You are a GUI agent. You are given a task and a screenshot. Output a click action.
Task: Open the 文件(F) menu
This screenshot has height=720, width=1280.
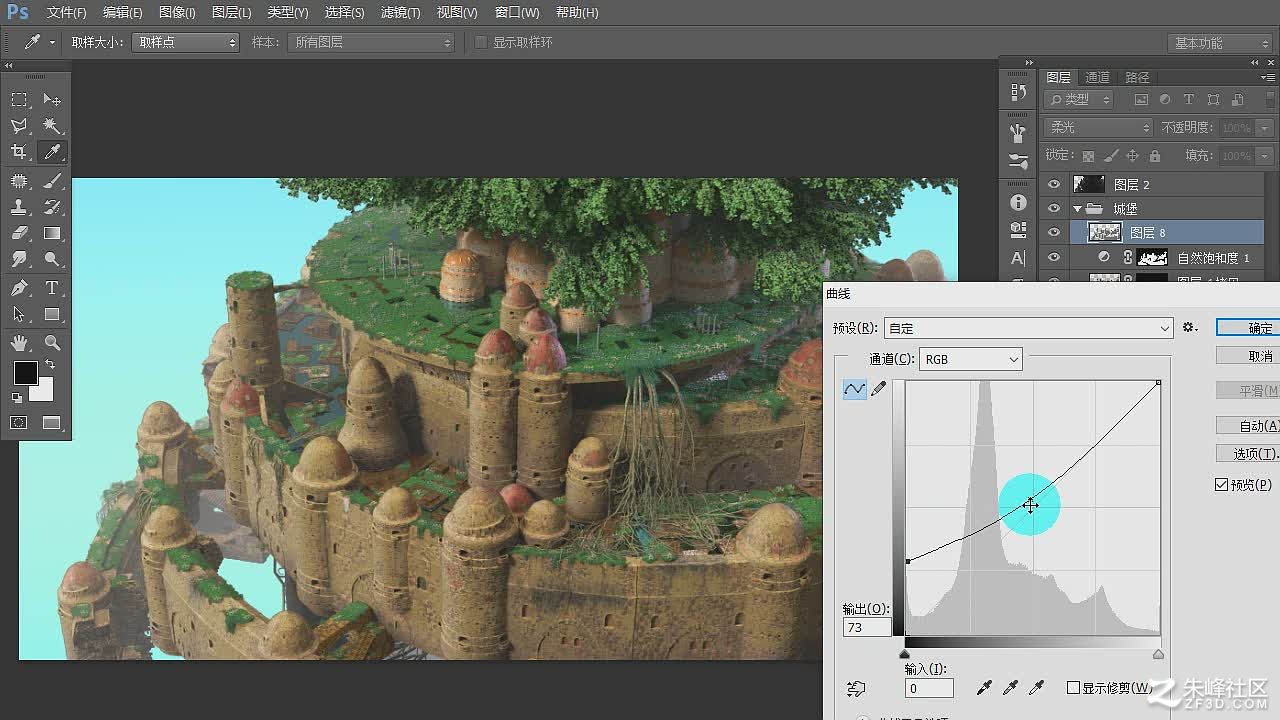66,13
